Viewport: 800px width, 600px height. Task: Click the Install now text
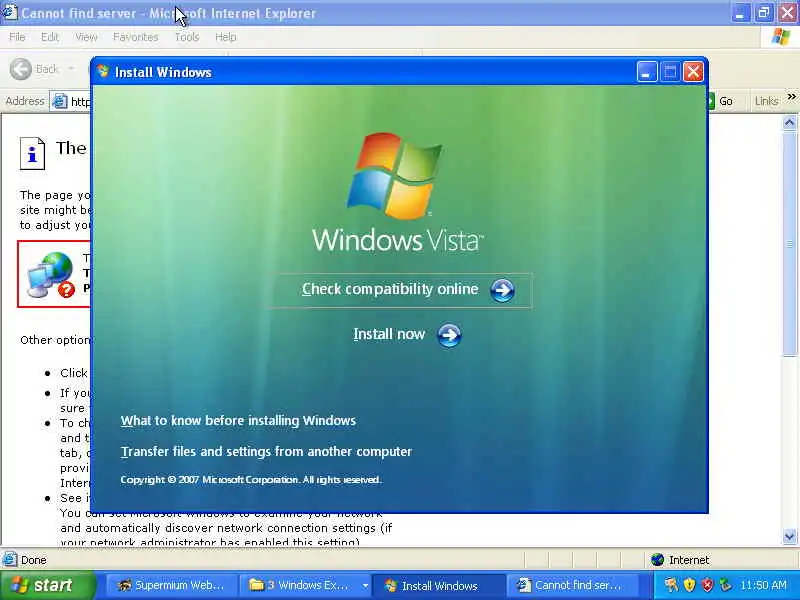point(389,334)
